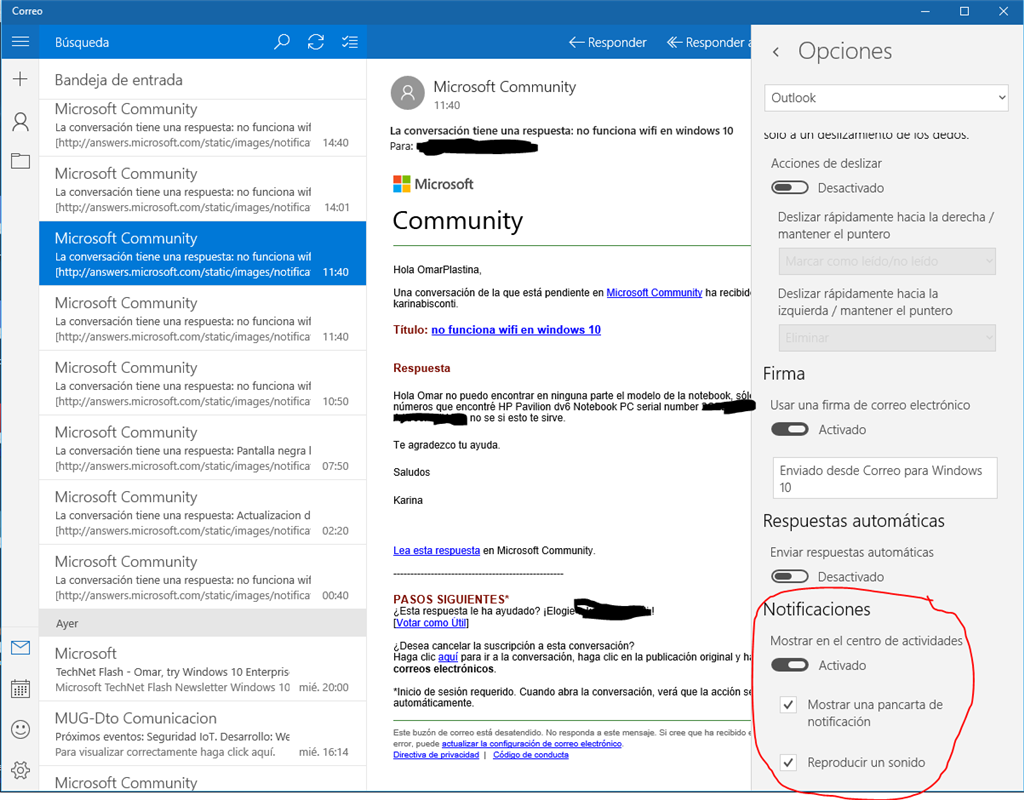This screenshot has height=800, width=1024.
Task: Click the Notificaciones section heading
Action: pos(816,609)
